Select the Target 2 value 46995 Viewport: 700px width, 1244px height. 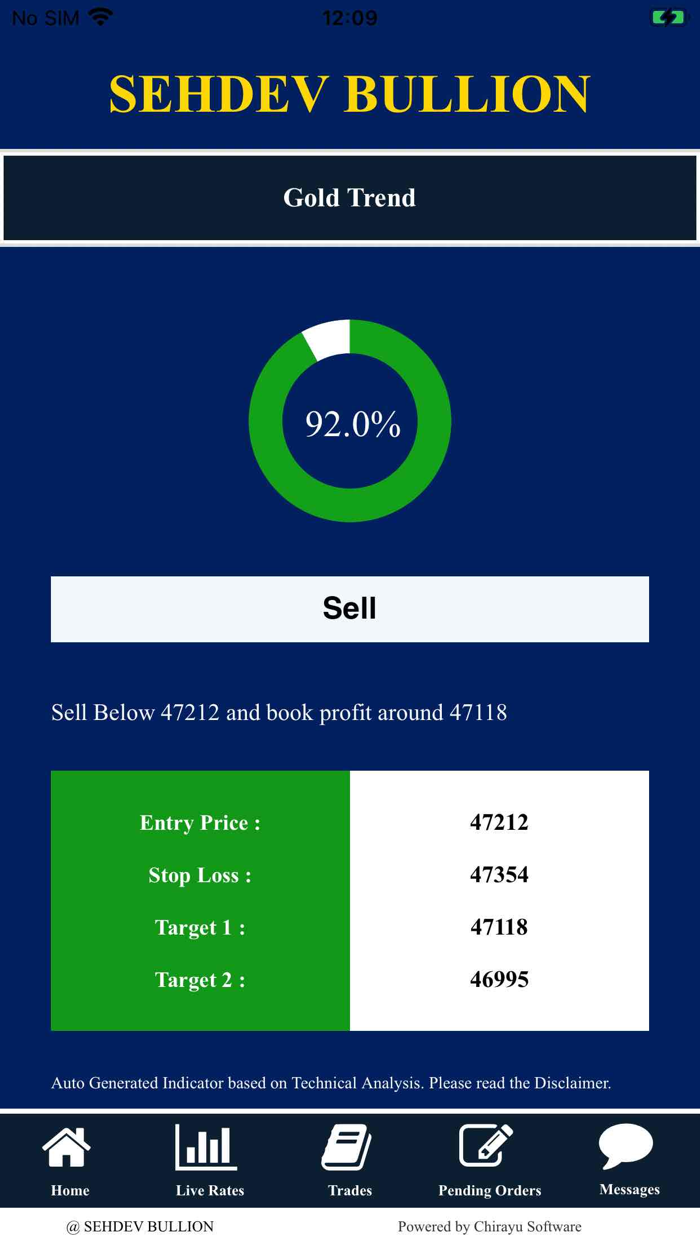pyautogui.click(x=499, y=980)
